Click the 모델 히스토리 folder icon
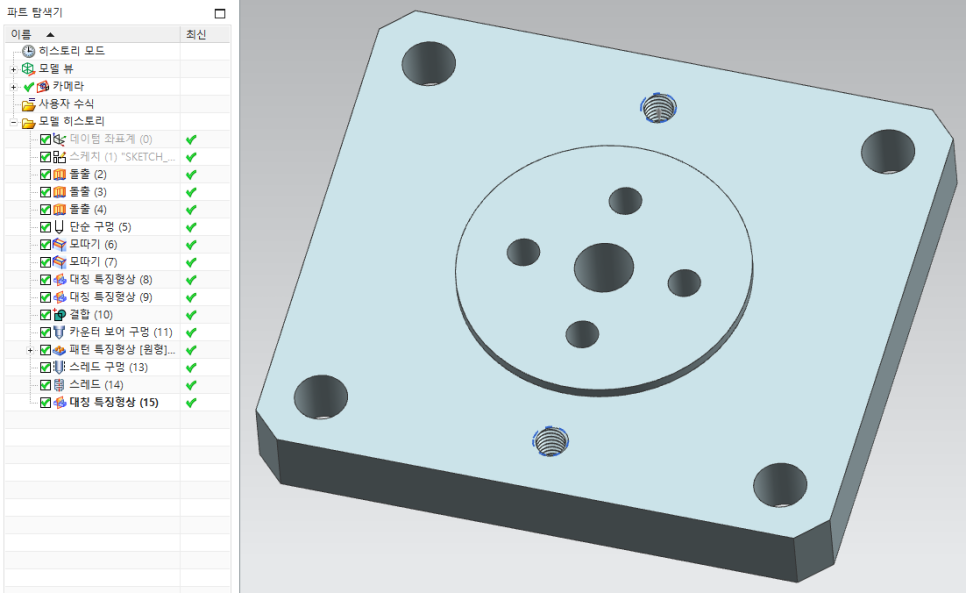Viewport: 966px width, 593px height. click(x=28, y=122)
